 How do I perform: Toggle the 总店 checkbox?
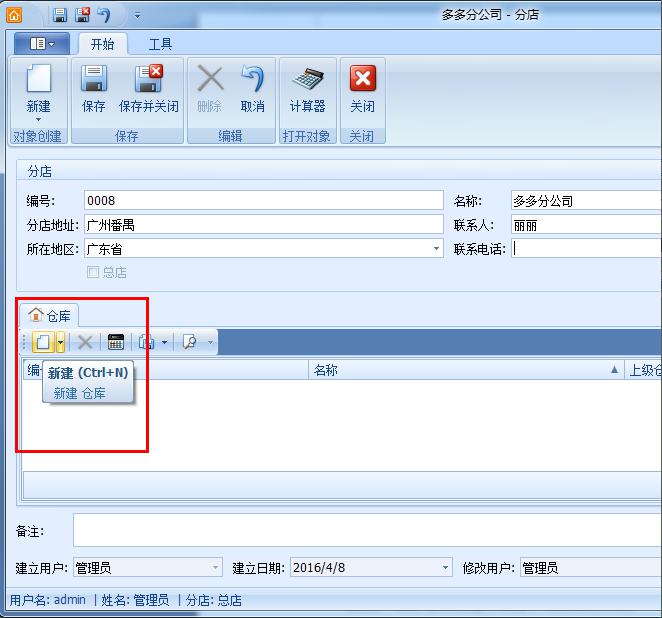pyautogui.click(x=93, y=272)
